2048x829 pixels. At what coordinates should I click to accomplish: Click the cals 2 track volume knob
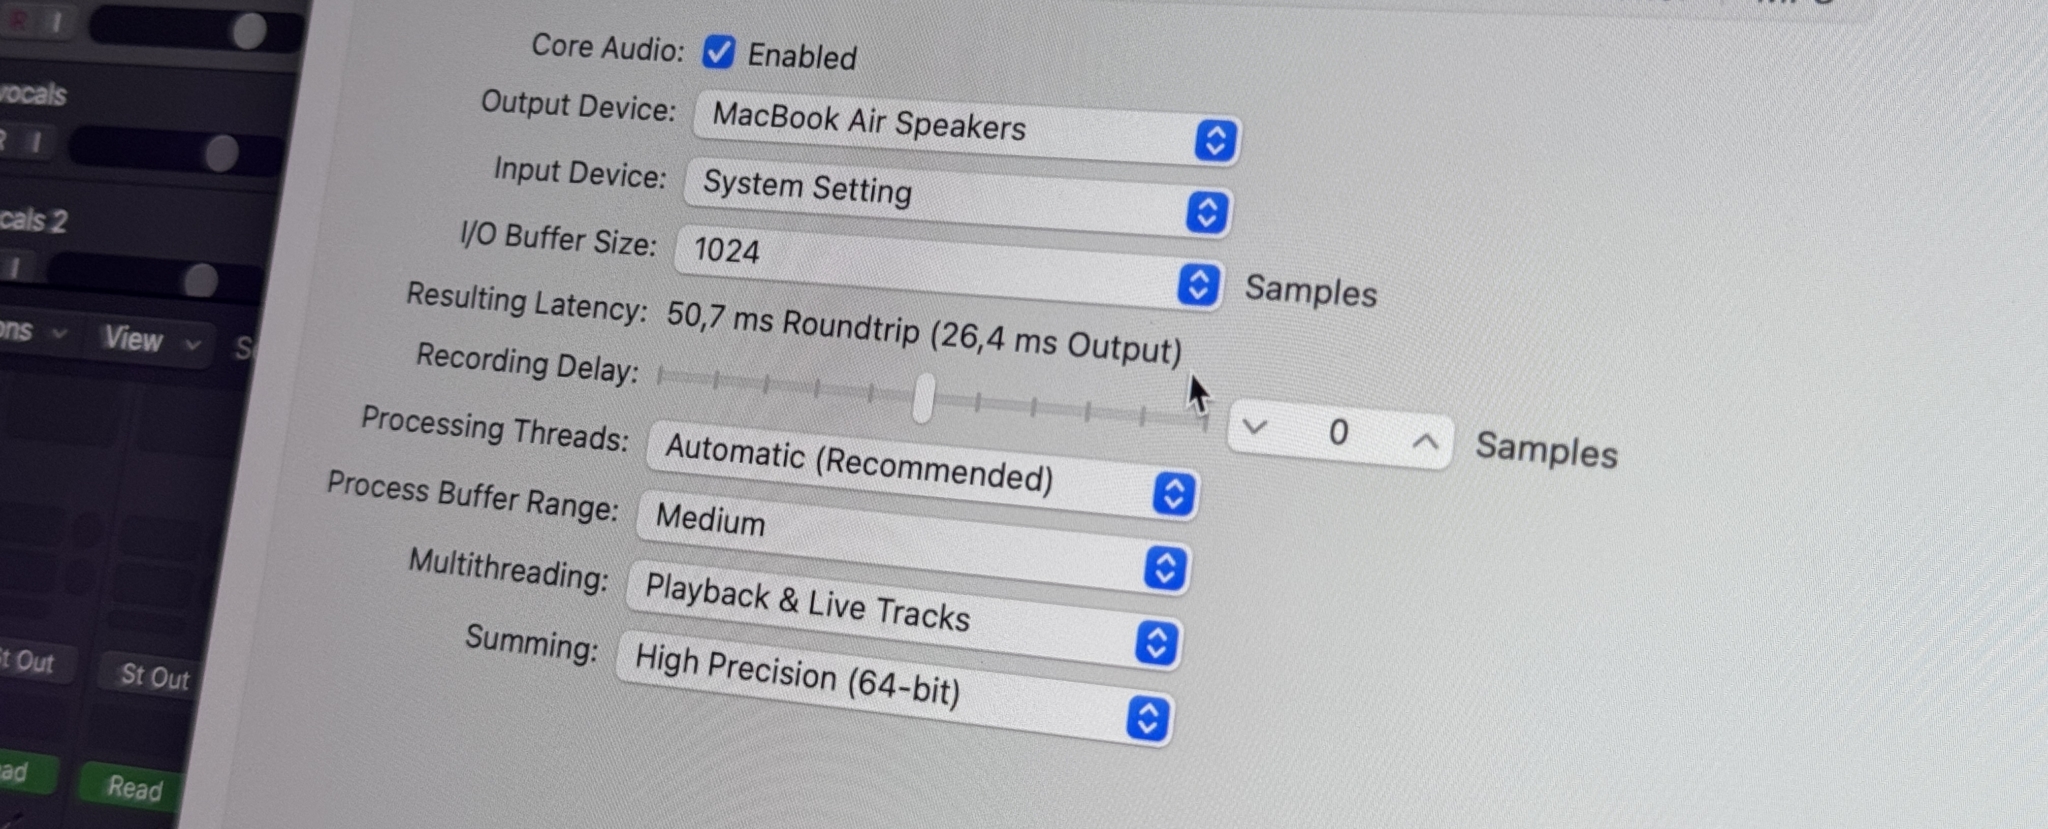tap(200, 281)
